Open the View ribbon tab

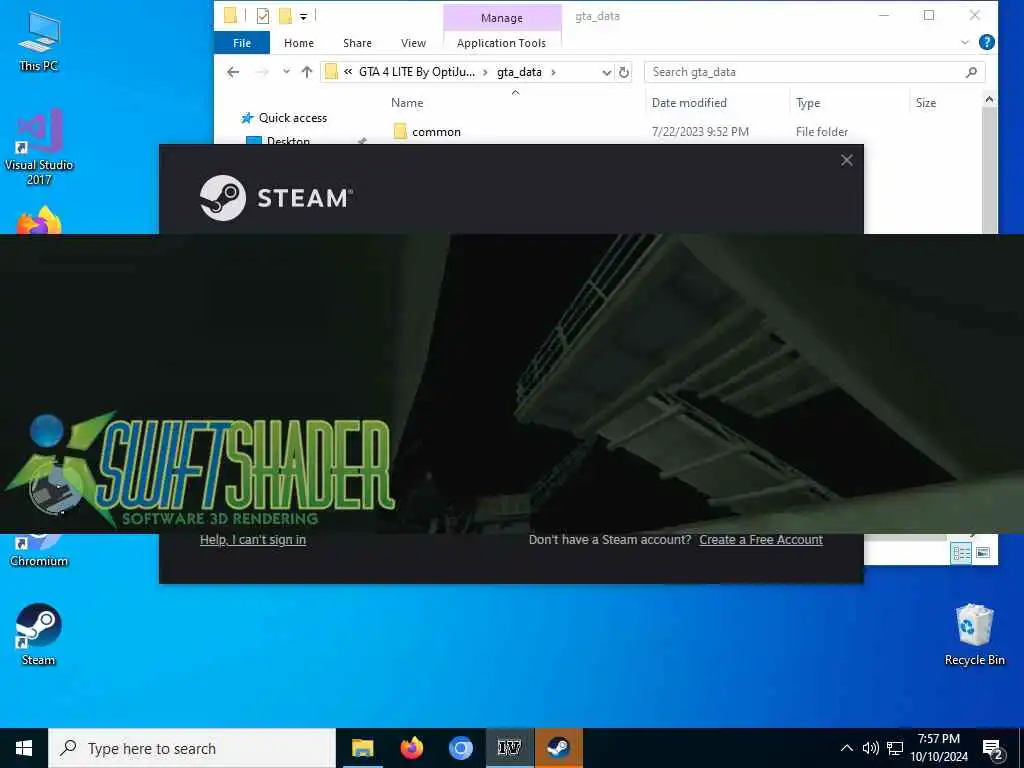413,43
